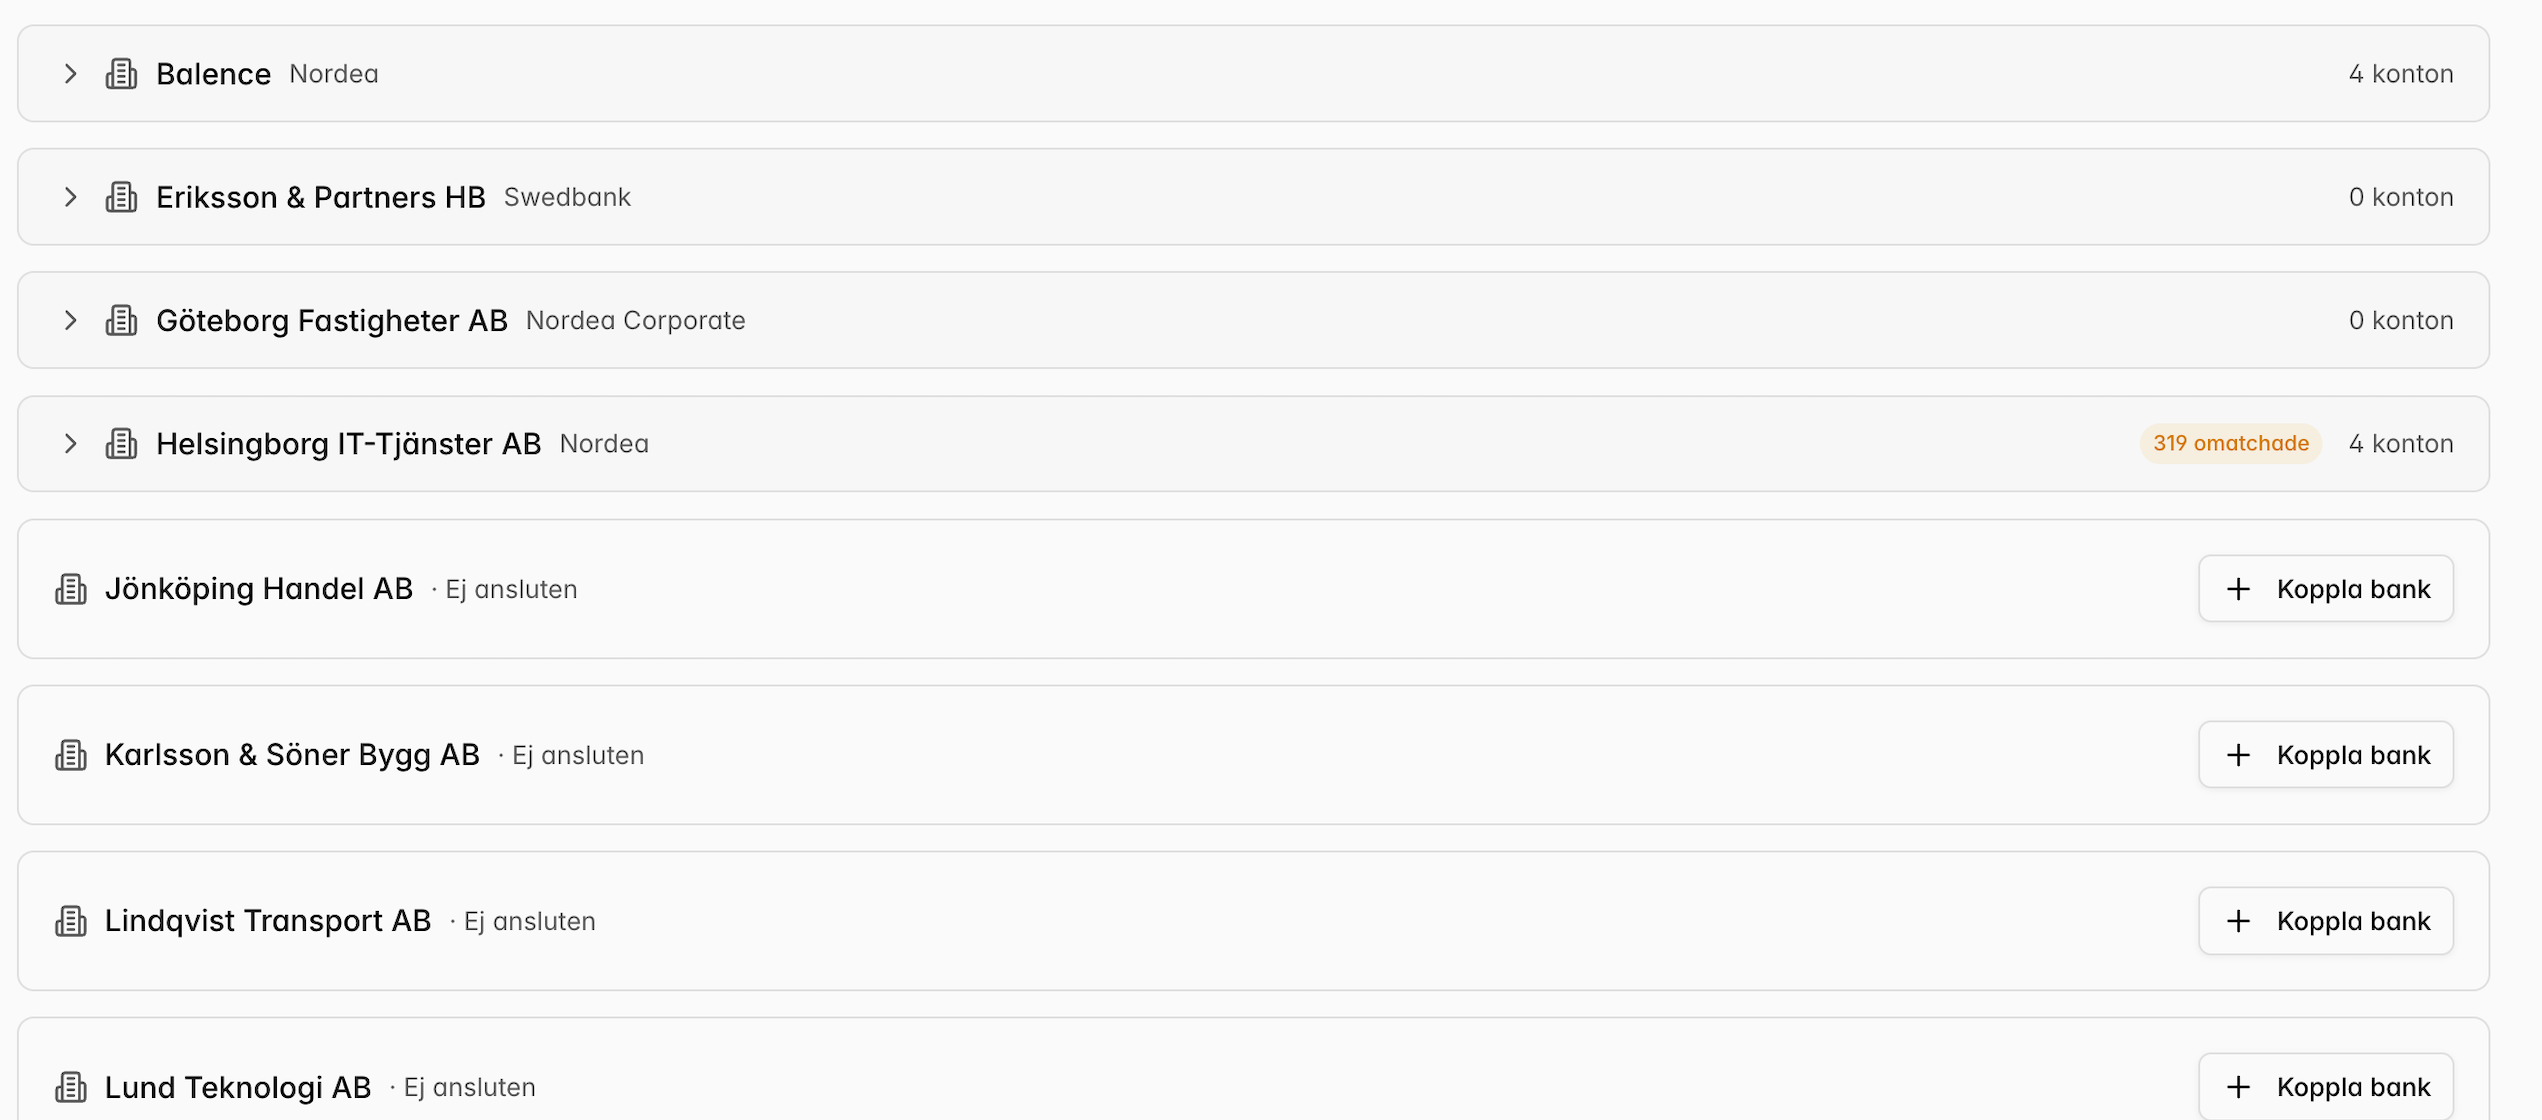The image size is (2542, 1120).
Task: Click the building icon beside Lindqvist Transport AB
Action: (70, 921)
